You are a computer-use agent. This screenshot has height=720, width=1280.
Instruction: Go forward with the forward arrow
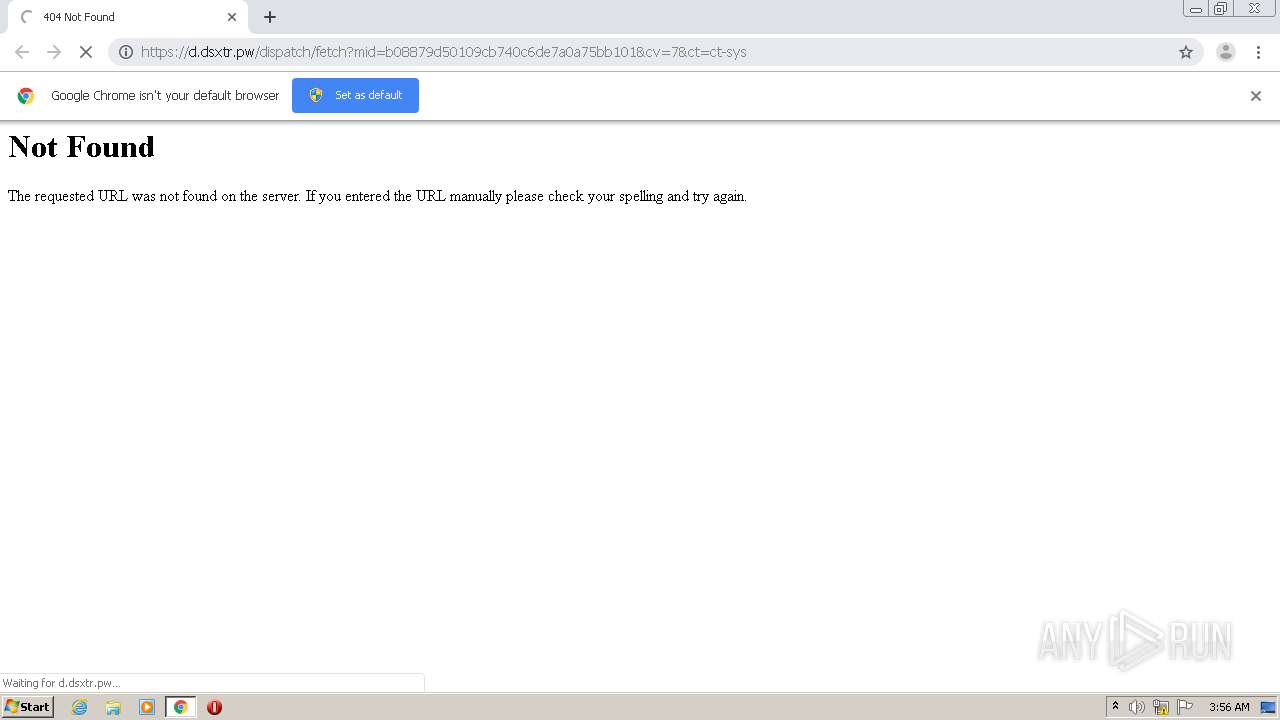pos(54,52)
